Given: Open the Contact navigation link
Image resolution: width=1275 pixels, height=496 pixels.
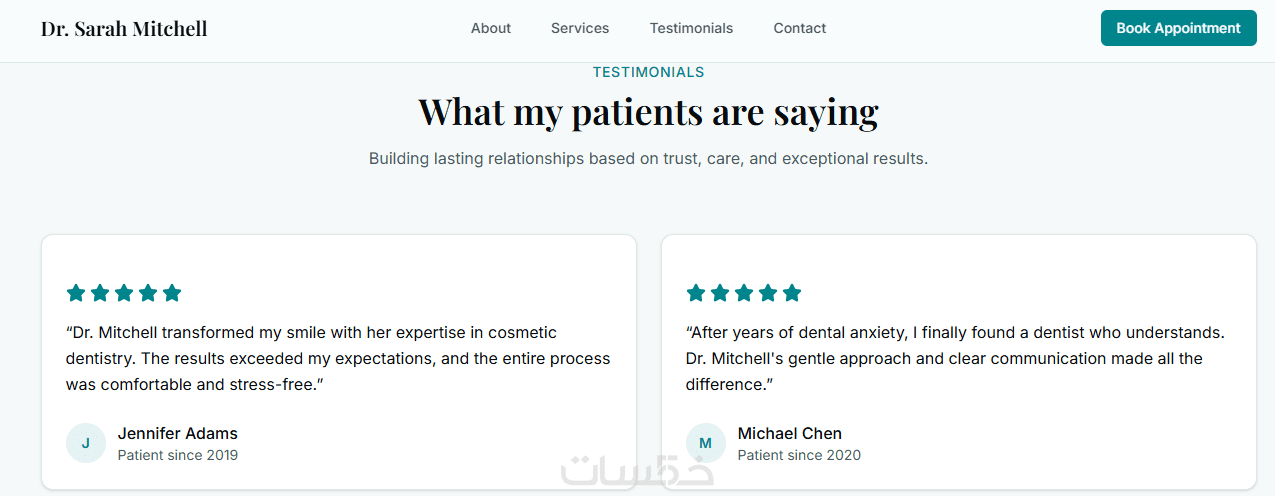Looking at the screenshot, I should click(x=800, y=28).
